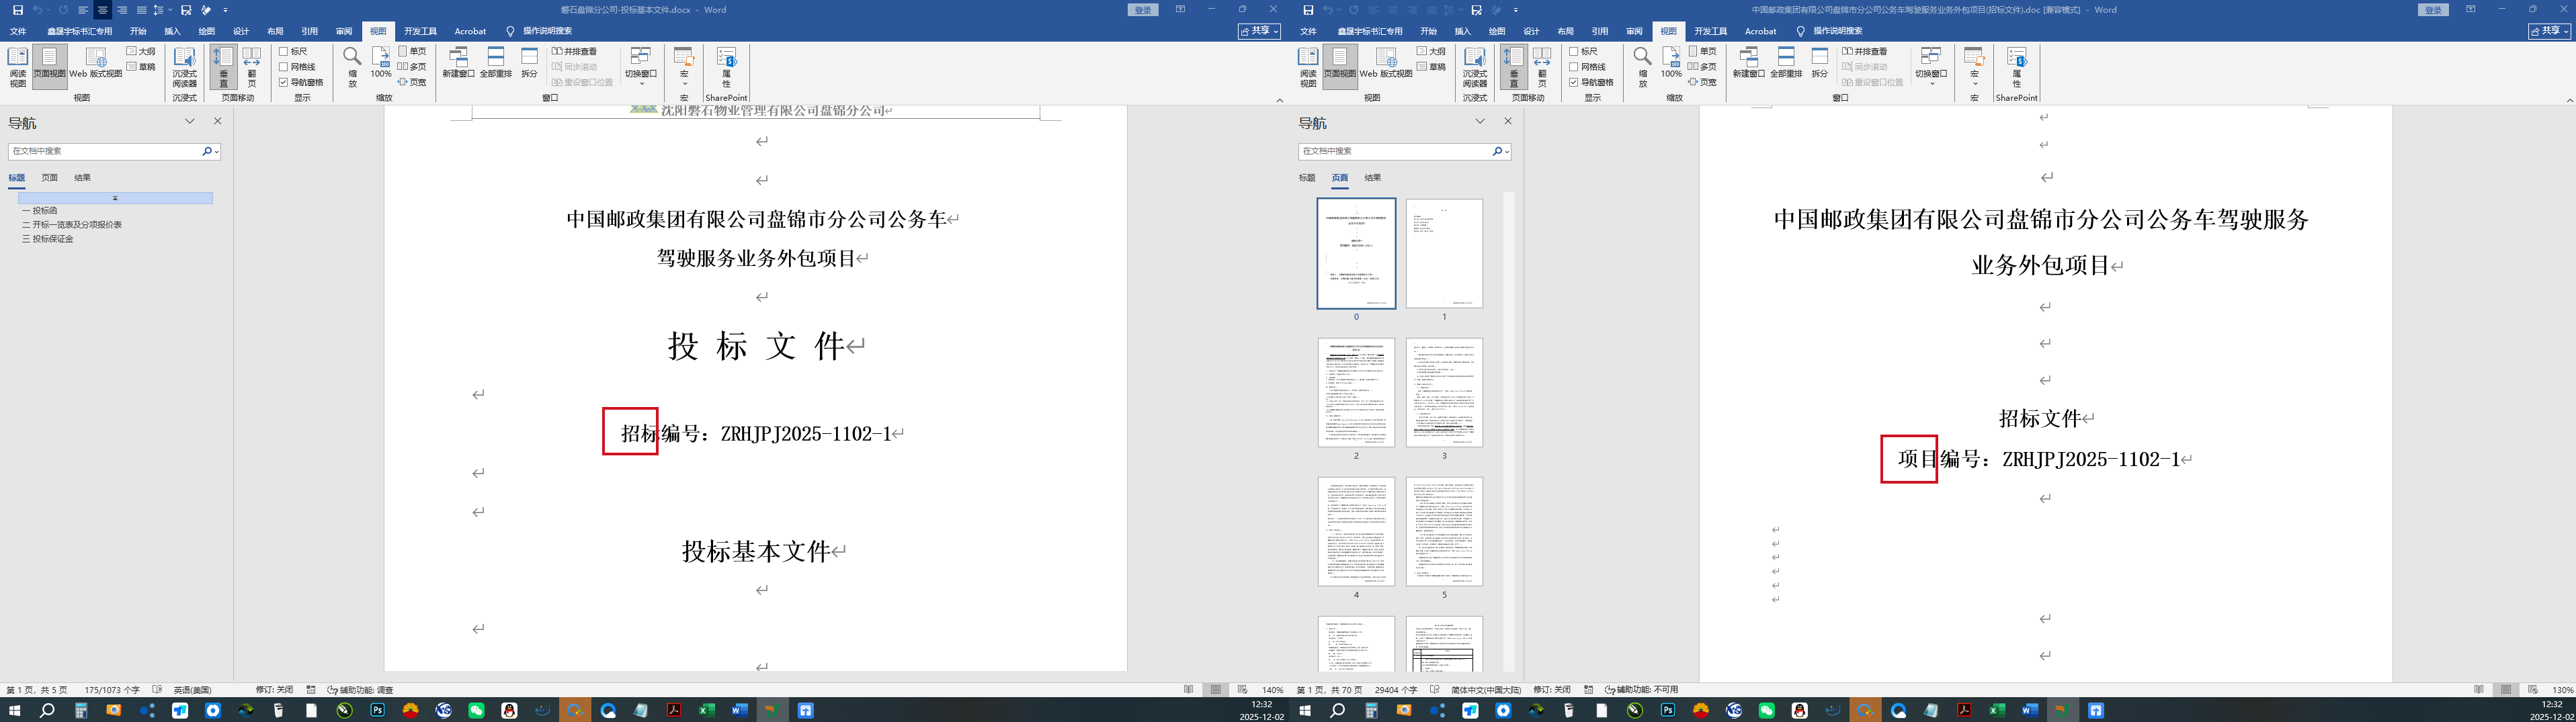Click 单页 one page button in right window
The width and height of the screenshot is (2576, 722).
(x=1703, y=51)
